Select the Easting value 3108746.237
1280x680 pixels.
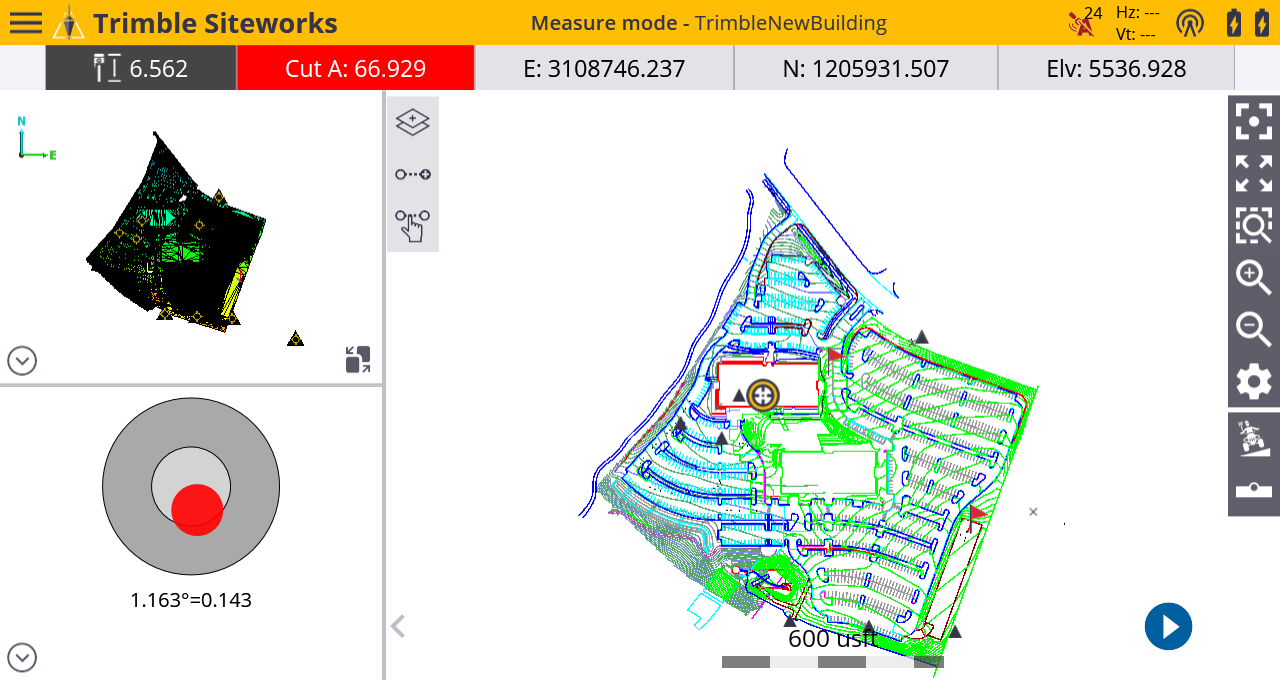pos(604,68)
